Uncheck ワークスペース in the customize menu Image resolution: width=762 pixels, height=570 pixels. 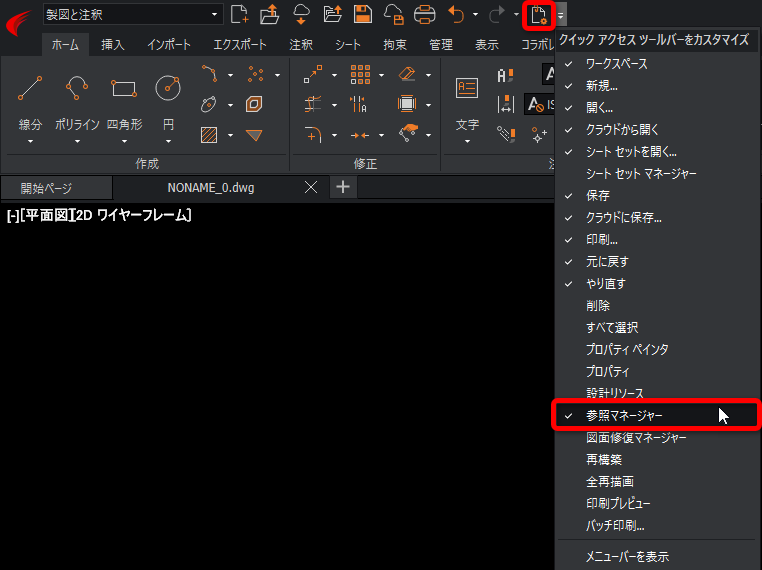click(x=616, y=64)
